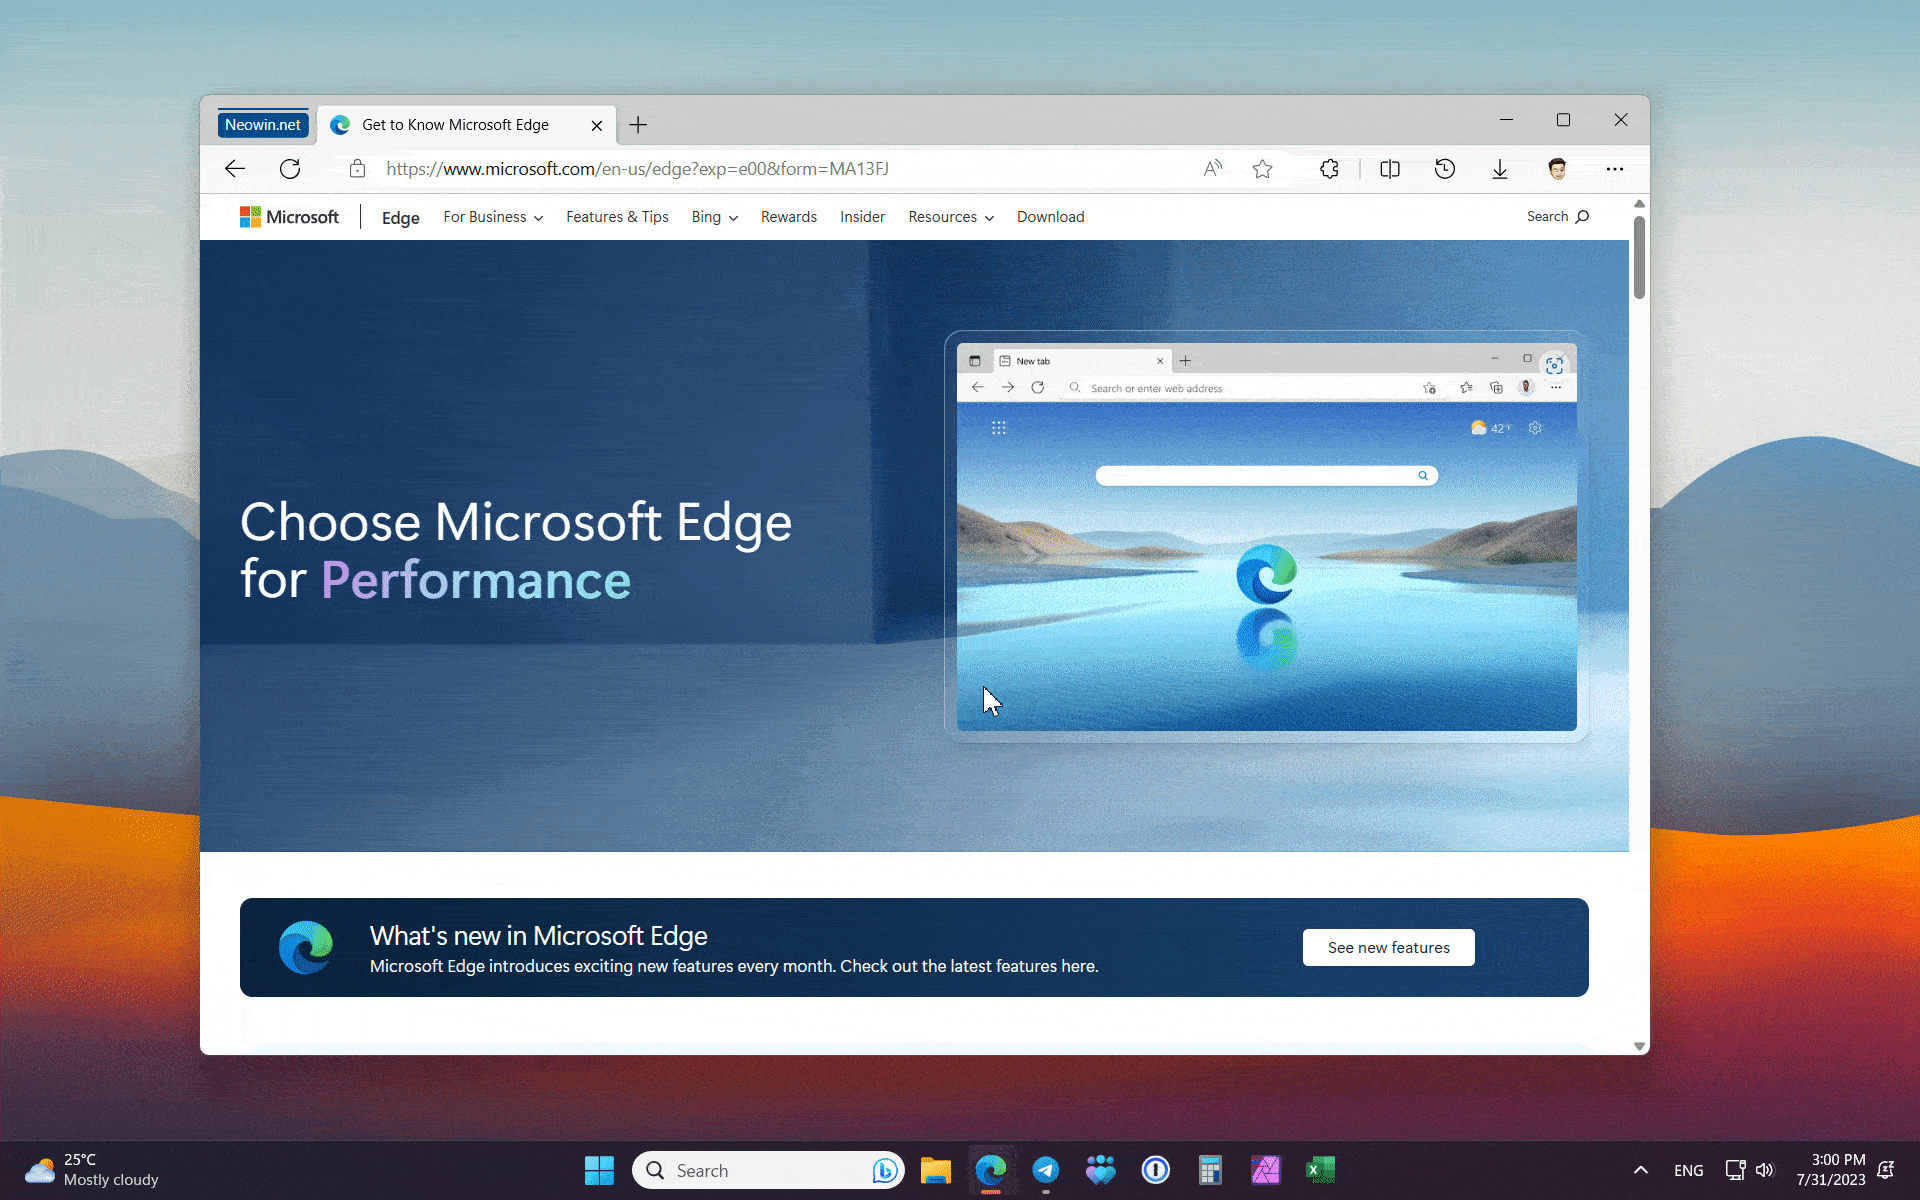Expand the Bing menu dropdown
Viewport: 1920px width, 1200px height.
coord(714,217)
